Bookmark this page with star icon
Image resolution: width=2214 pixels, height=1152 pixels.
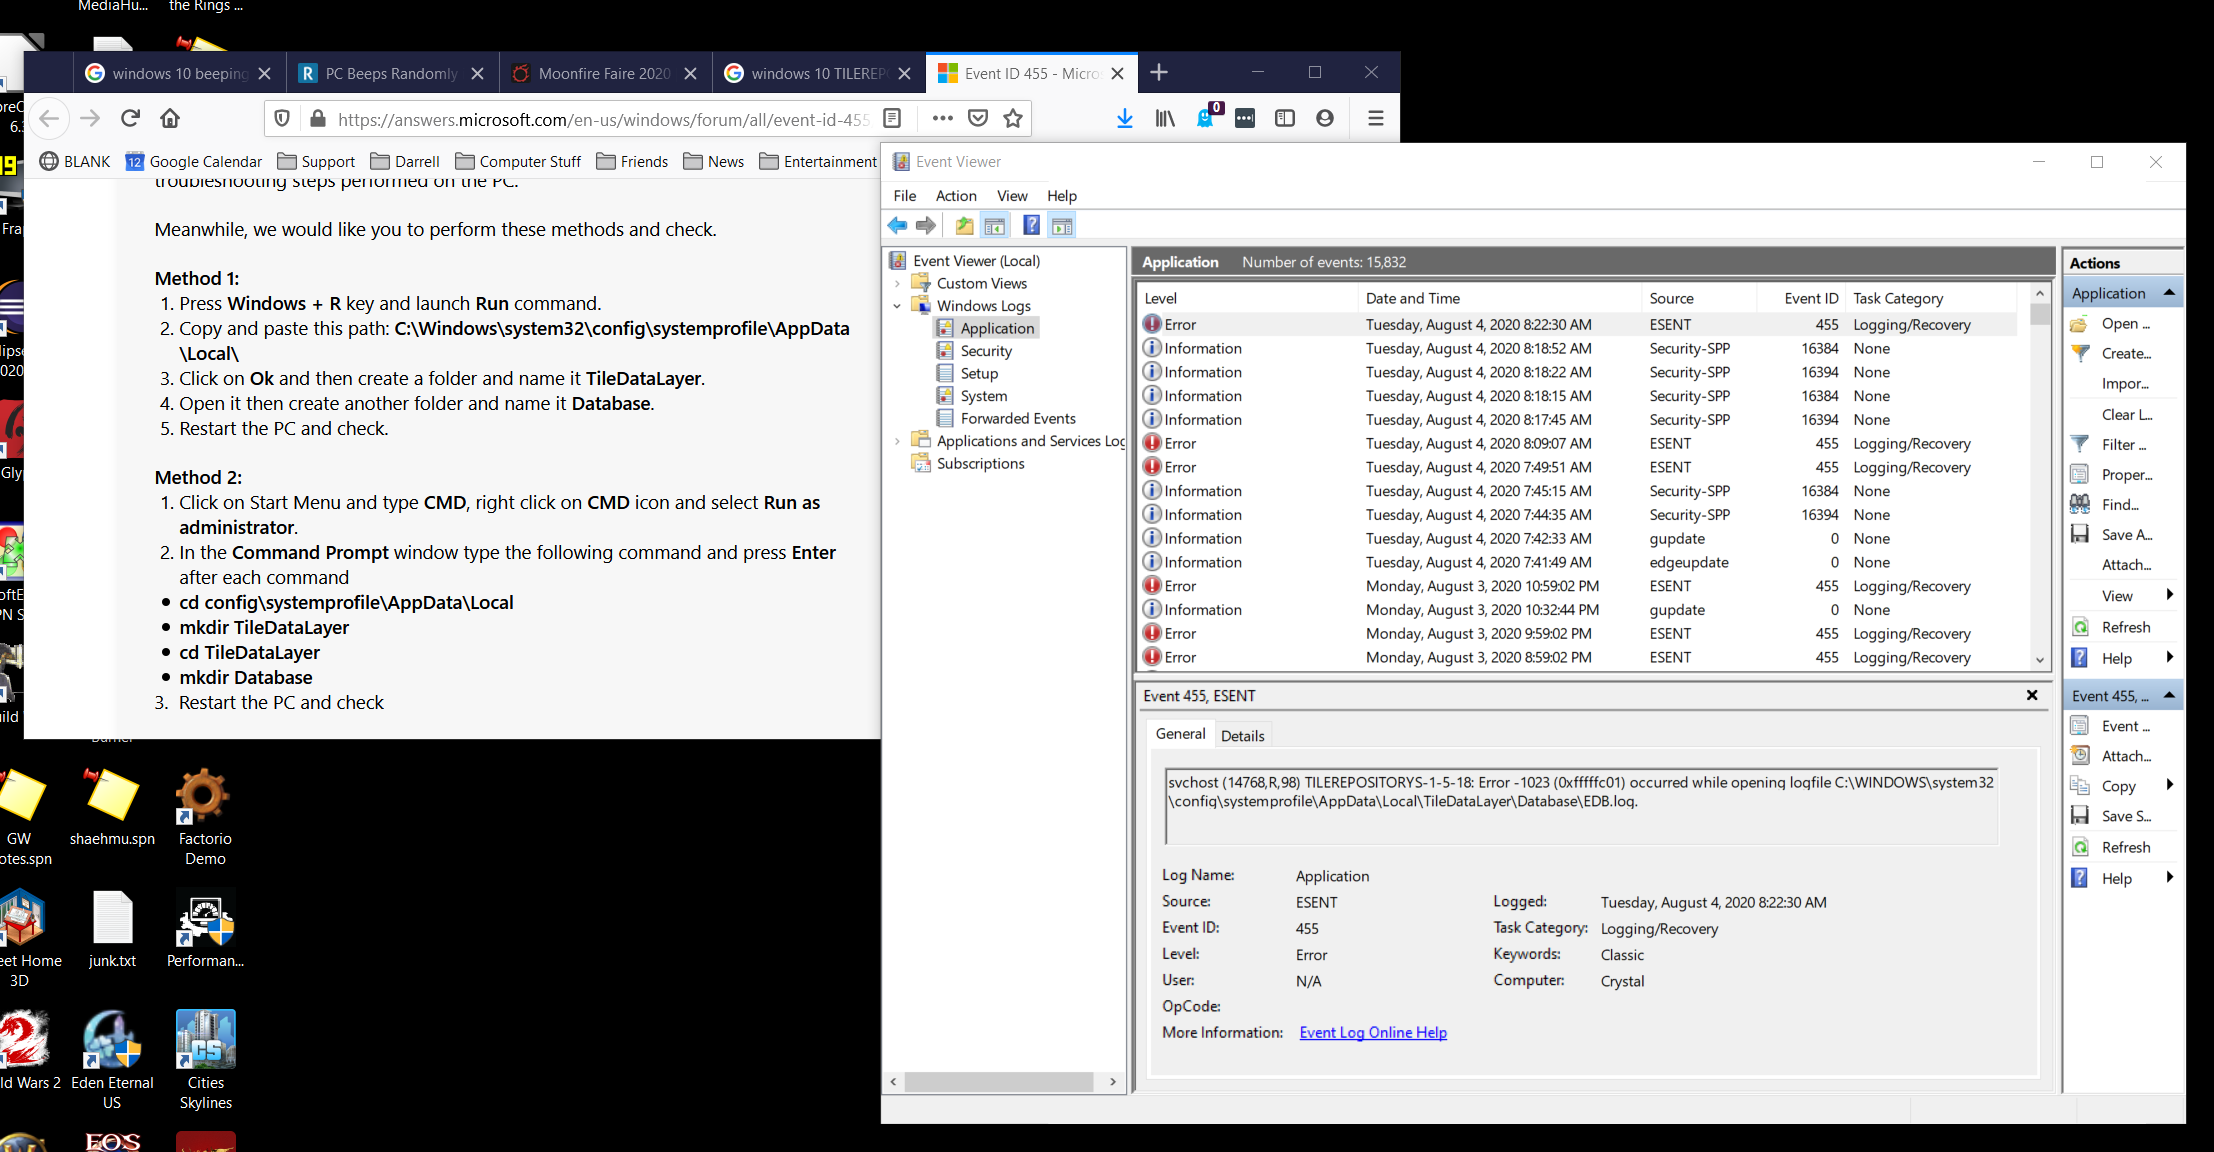1013,119
